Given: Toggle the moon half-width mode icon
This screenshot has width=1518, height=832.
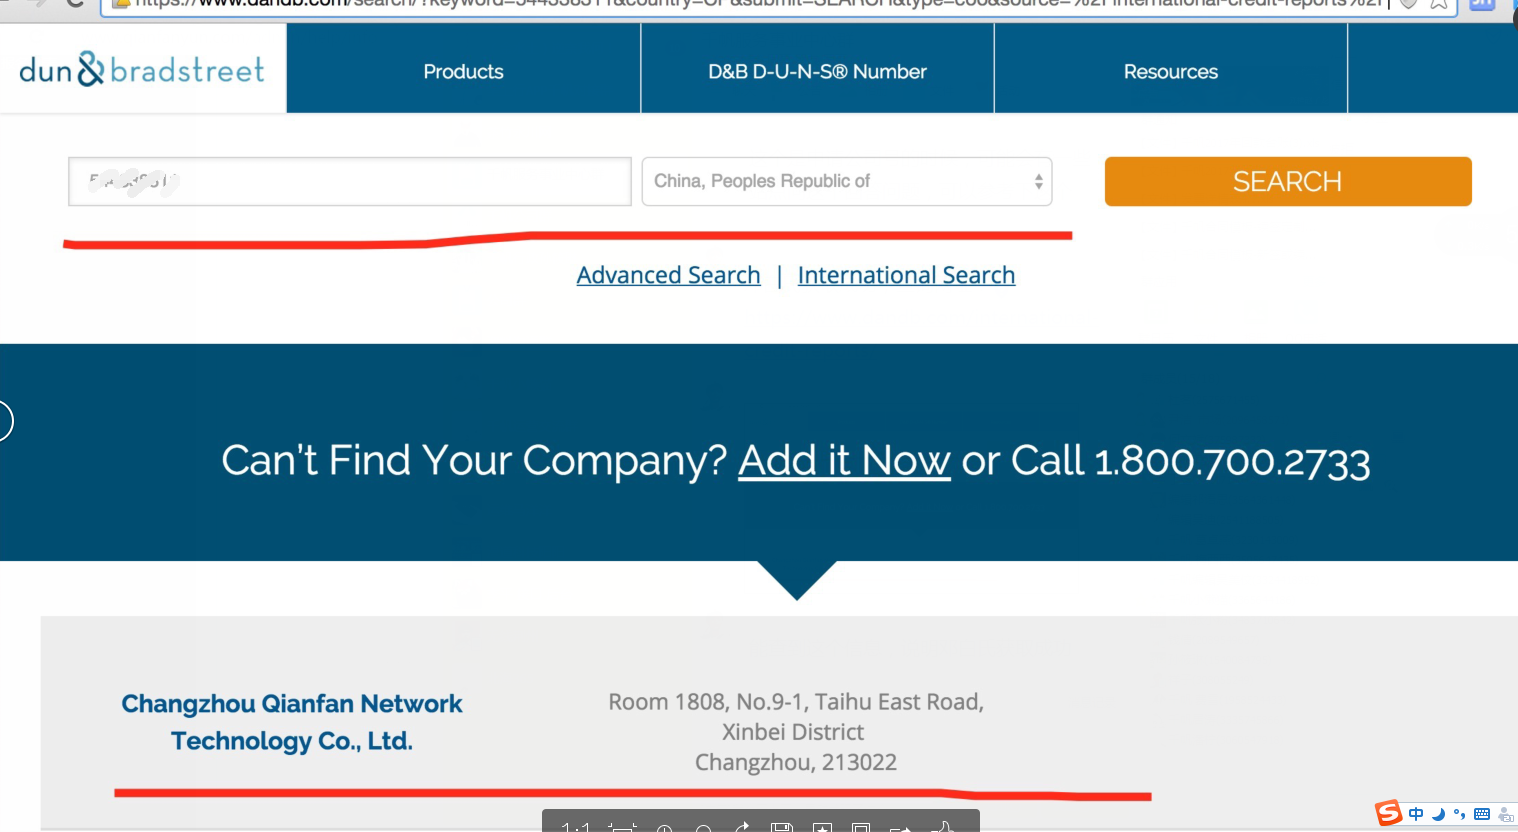Looking at the screenshot, I should pyautogui.click(x=1438, y=814).
